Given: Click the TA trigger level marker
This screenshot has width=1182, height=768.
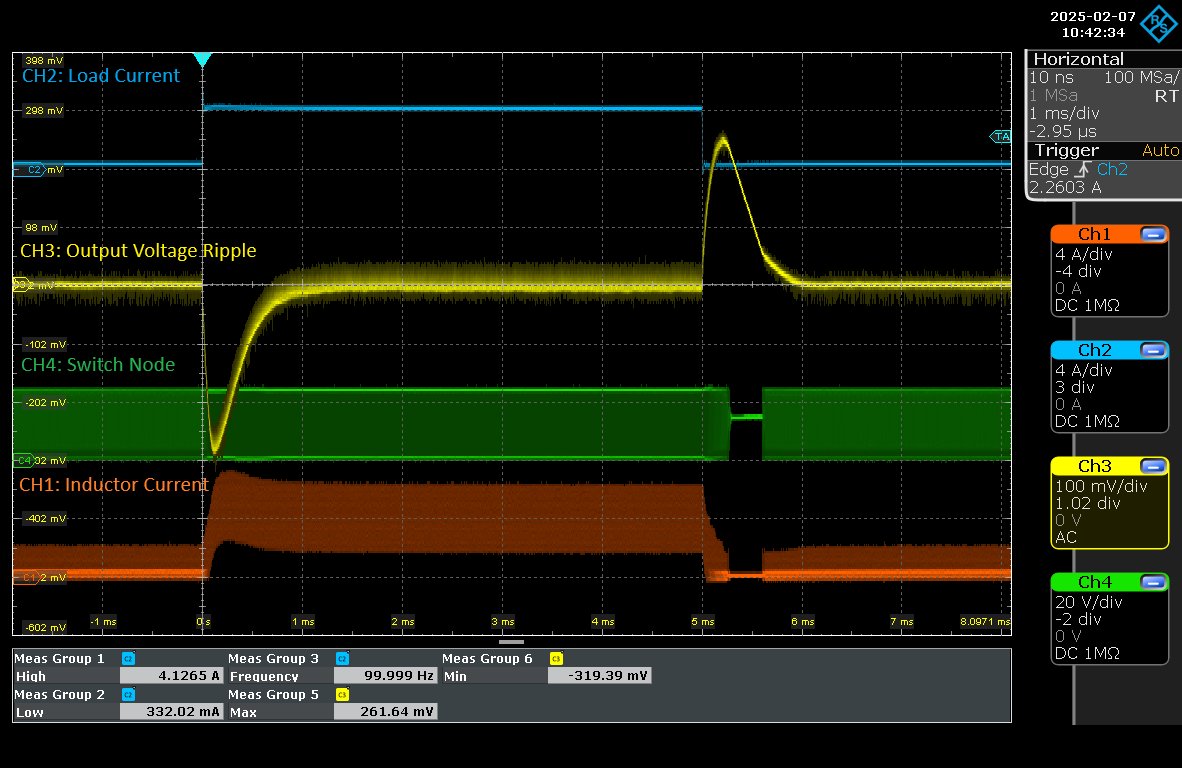Looking at the screenshot, I should pos(1000,136).
